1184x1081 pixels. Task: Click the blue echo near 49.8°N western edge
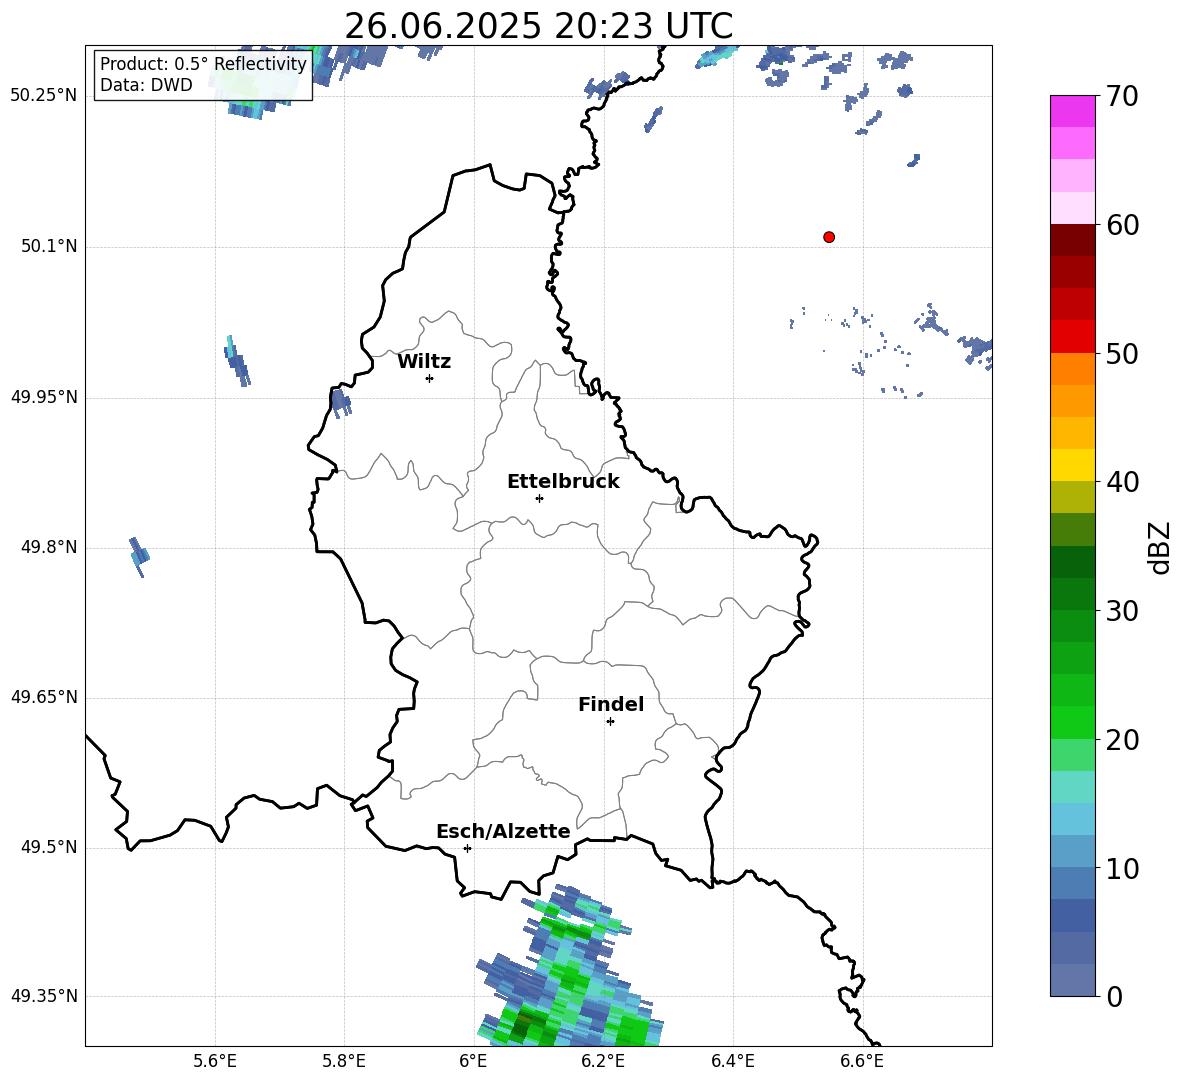pyautogui.click(x=139, y=556)
